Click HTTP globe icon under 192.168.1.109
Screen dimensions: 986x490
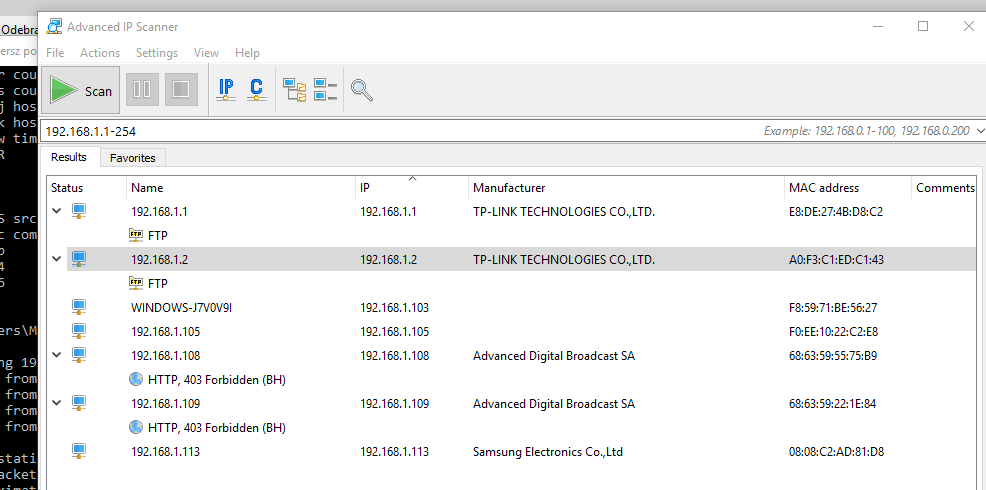136,427
